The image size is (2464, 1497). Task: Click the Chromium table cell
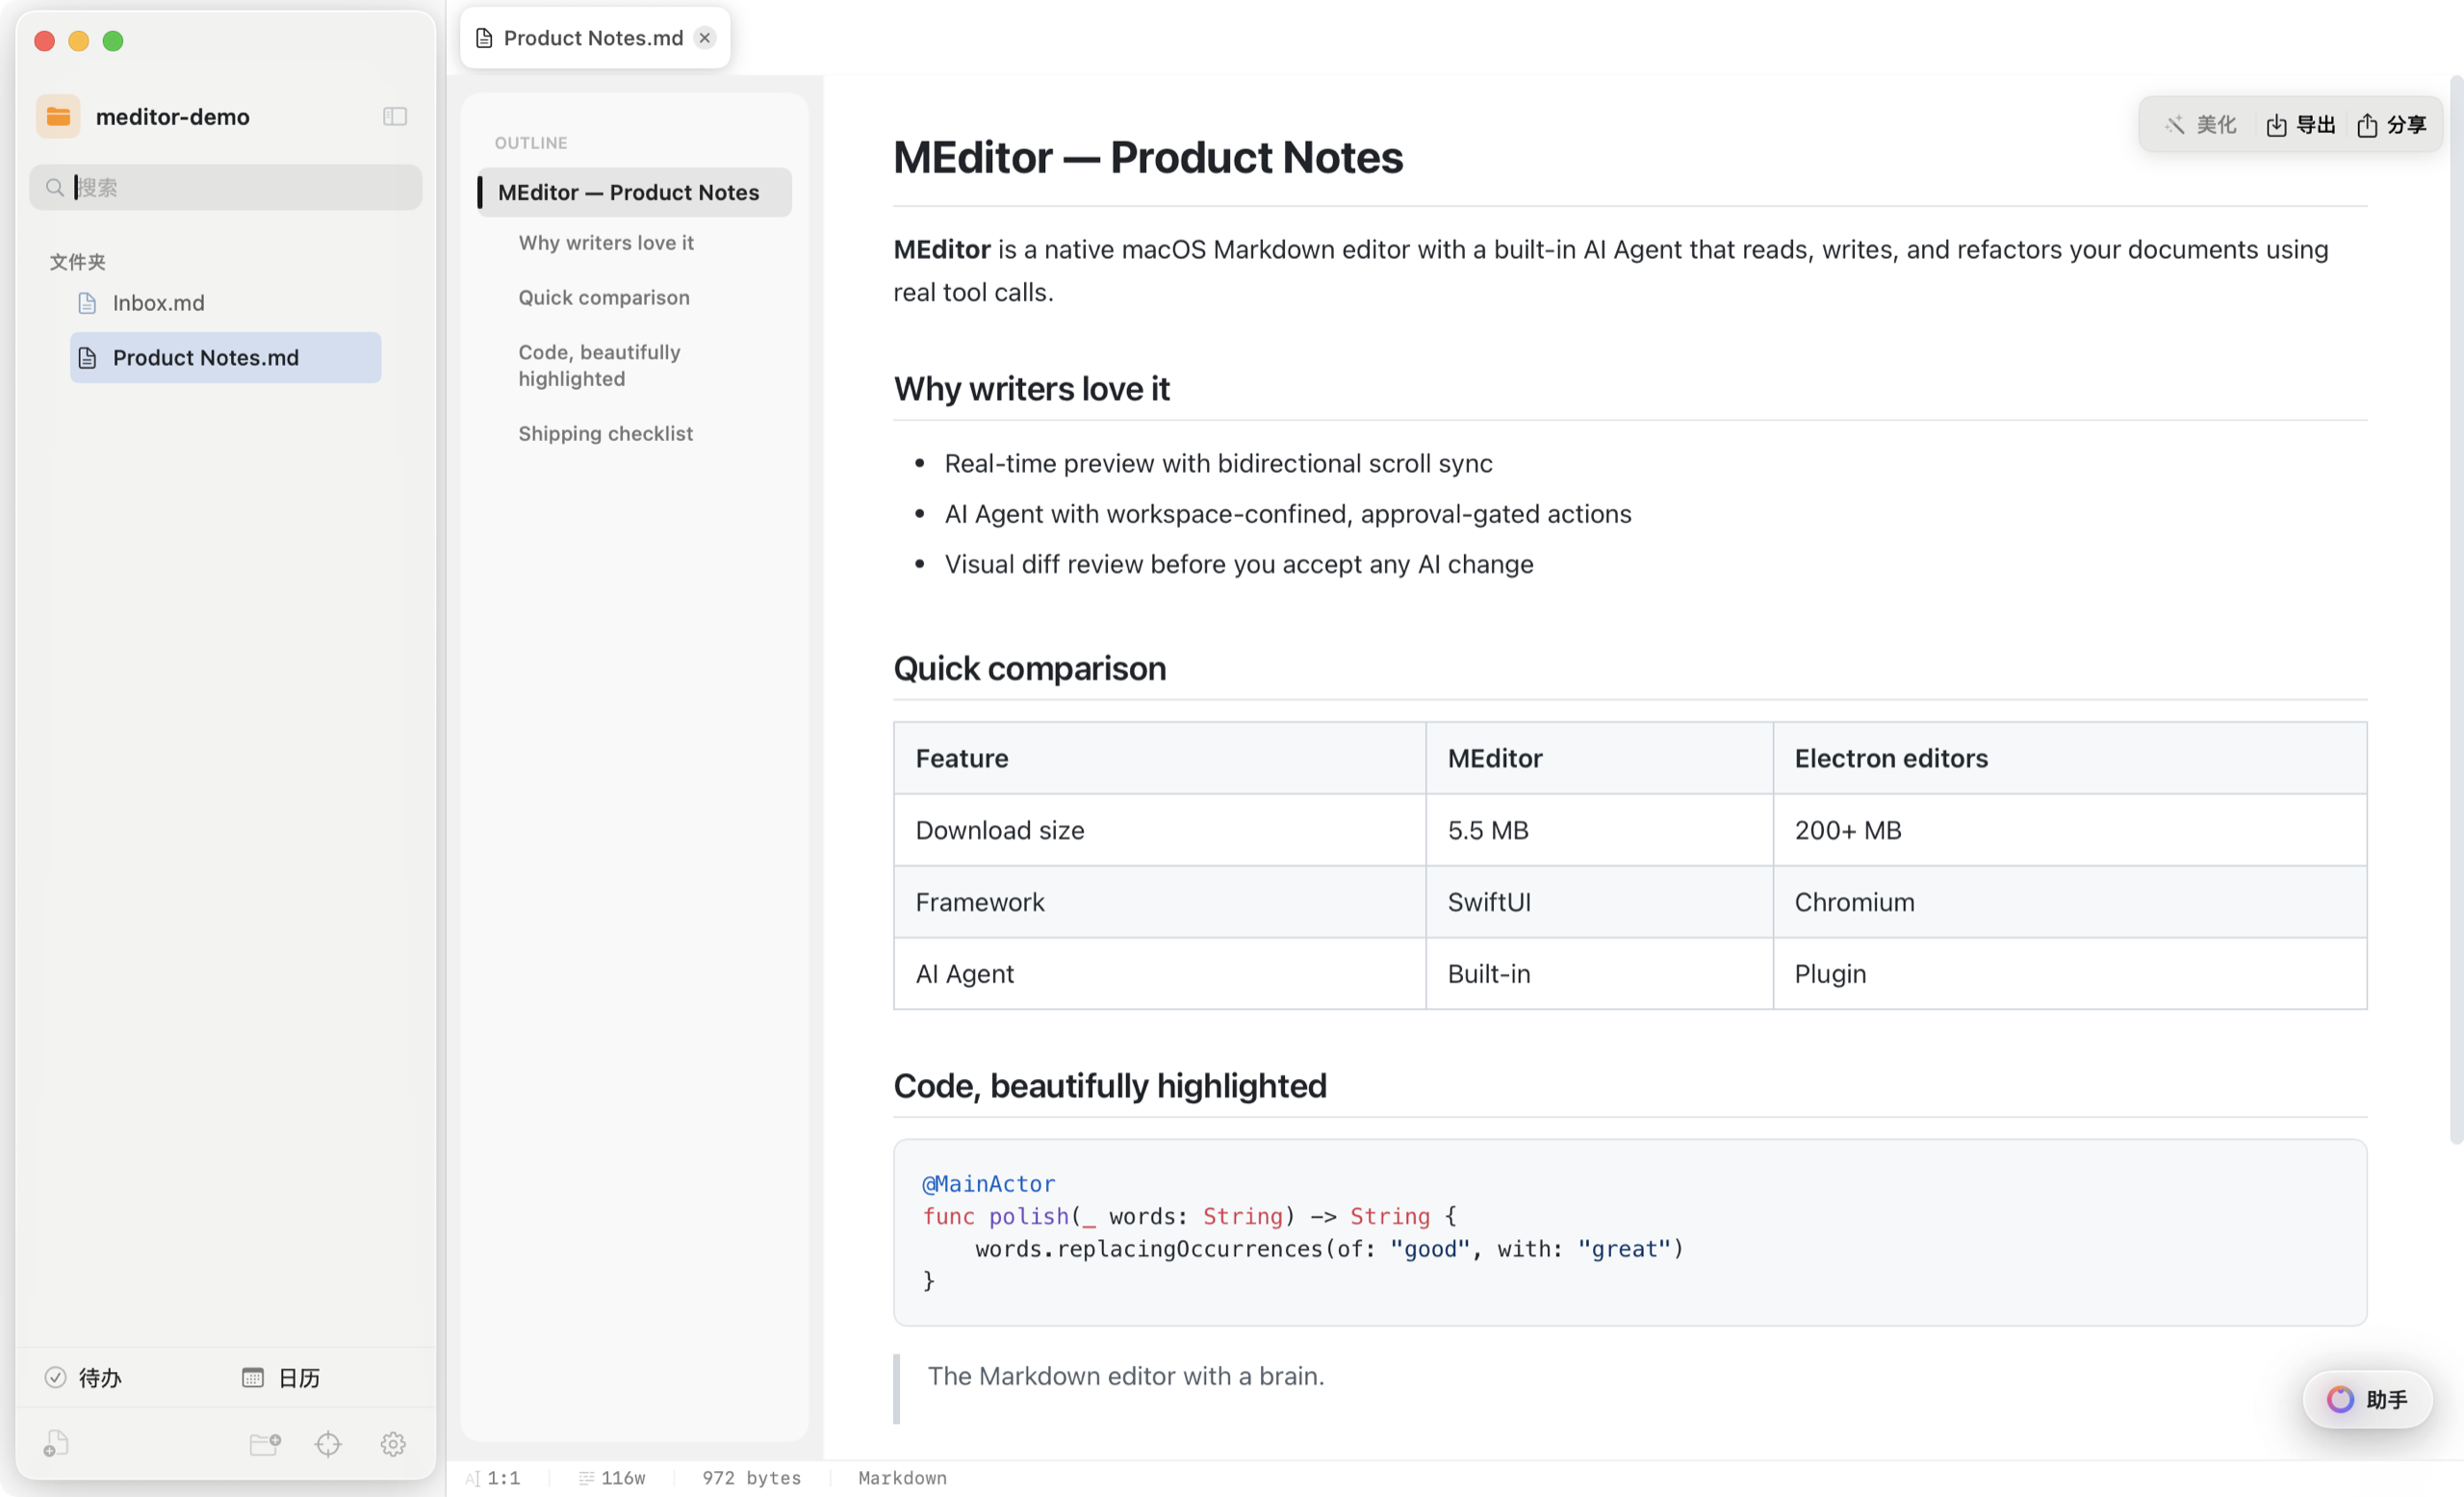pos(2069,902)
